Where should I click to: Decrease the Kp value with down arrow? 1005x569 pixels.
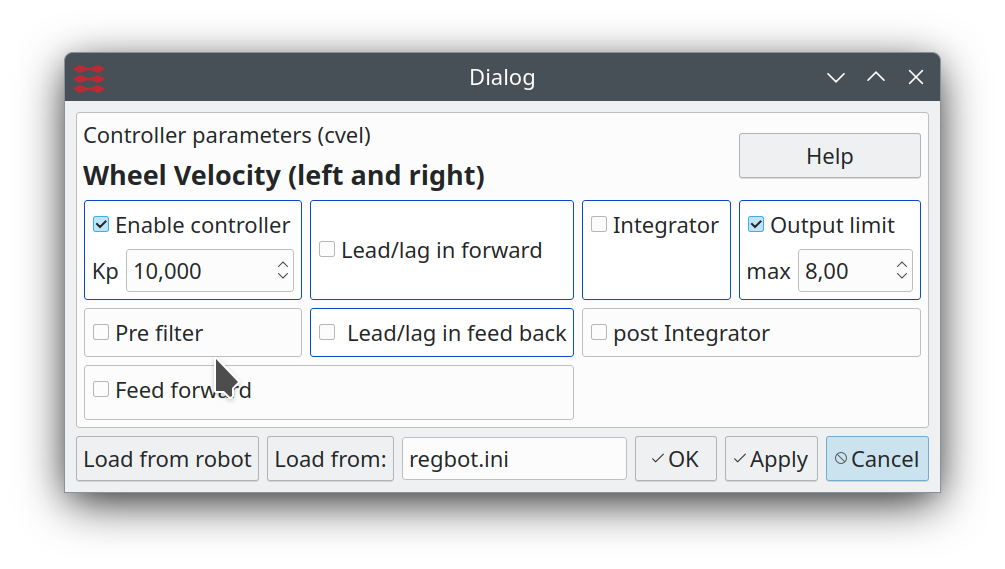tap(283, 277)
